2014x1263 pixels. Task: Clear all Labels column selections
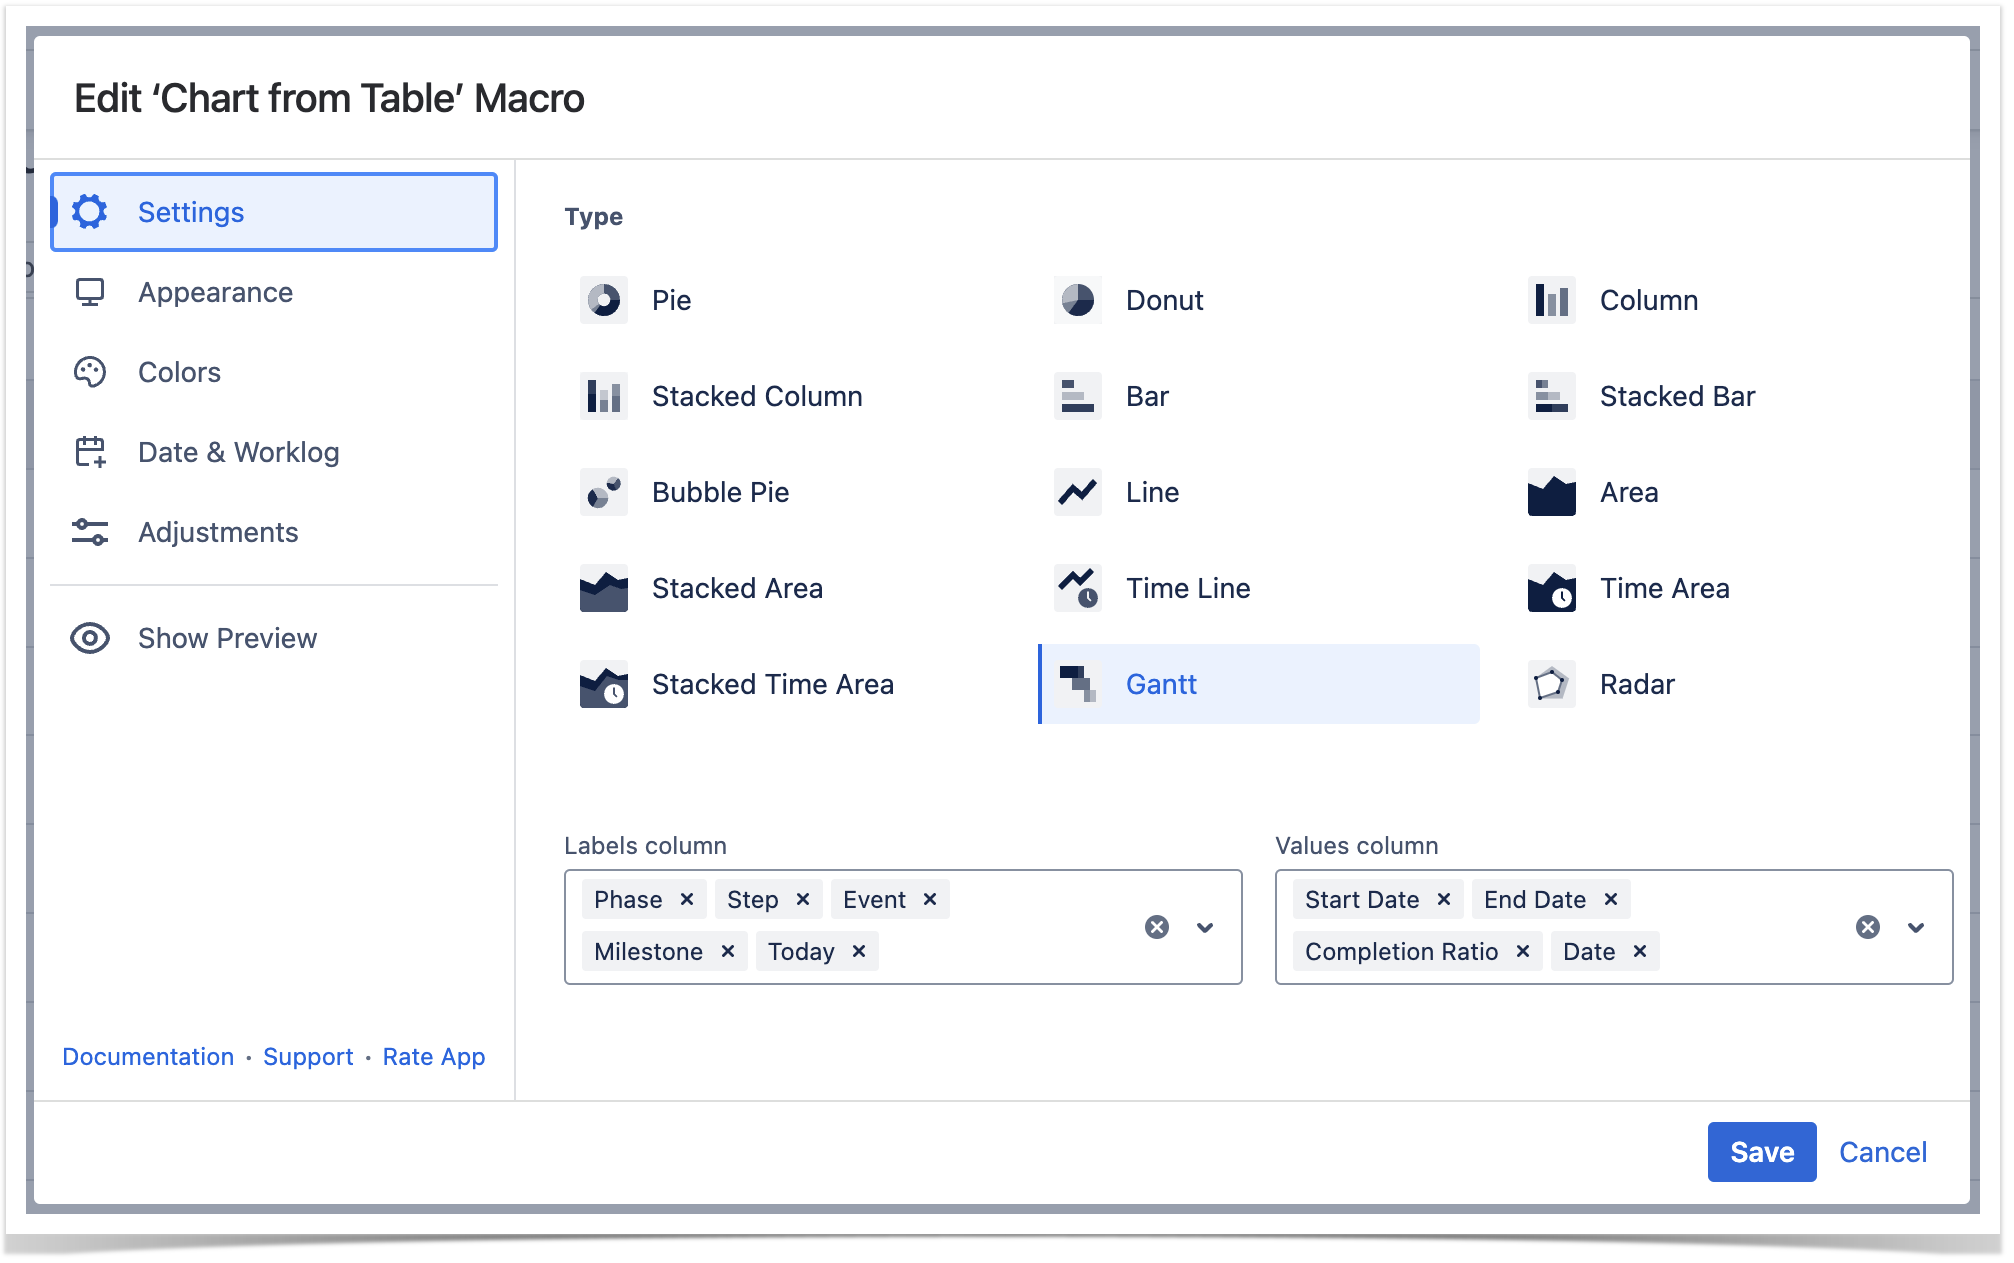pos(1157,927)
